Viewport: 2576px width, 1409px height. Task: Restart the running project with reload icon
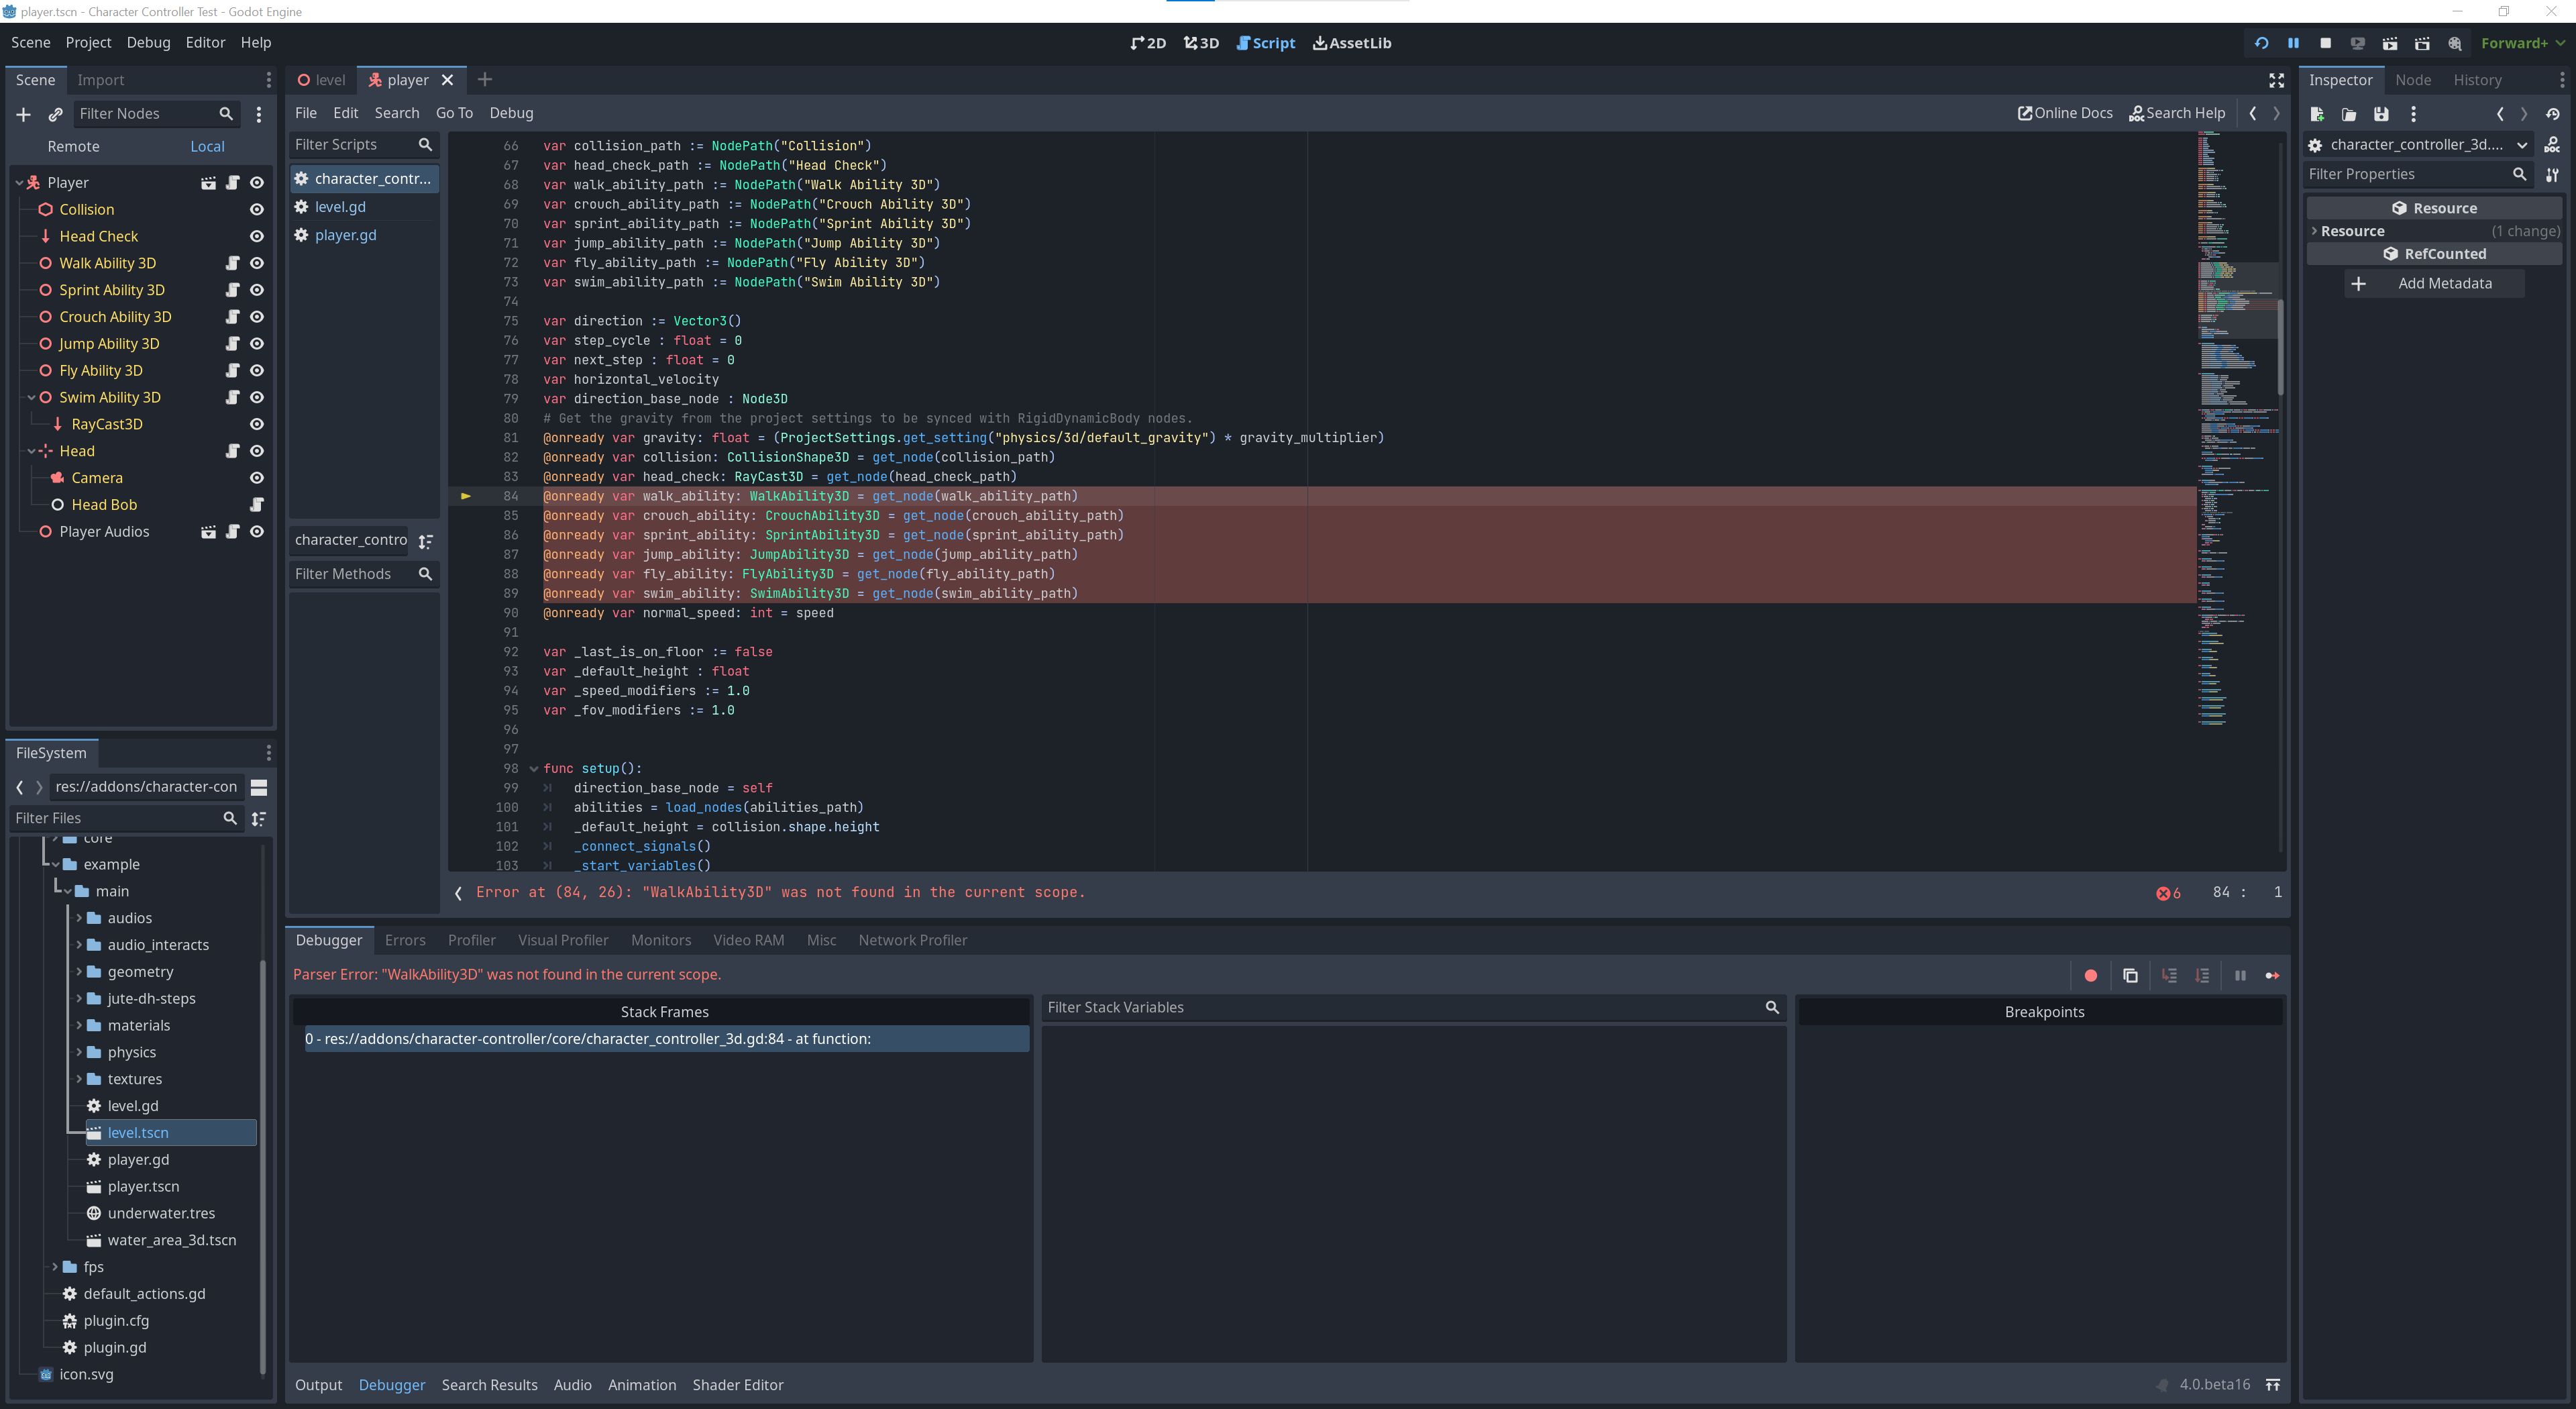[2261, 43]
